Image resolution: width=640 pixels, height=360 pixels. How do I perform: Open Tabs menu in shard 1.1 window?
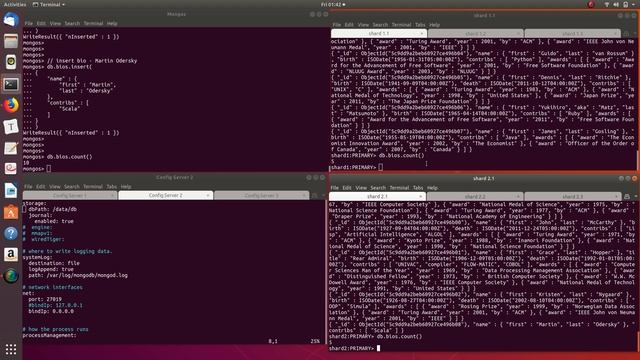tap(420, 25)
